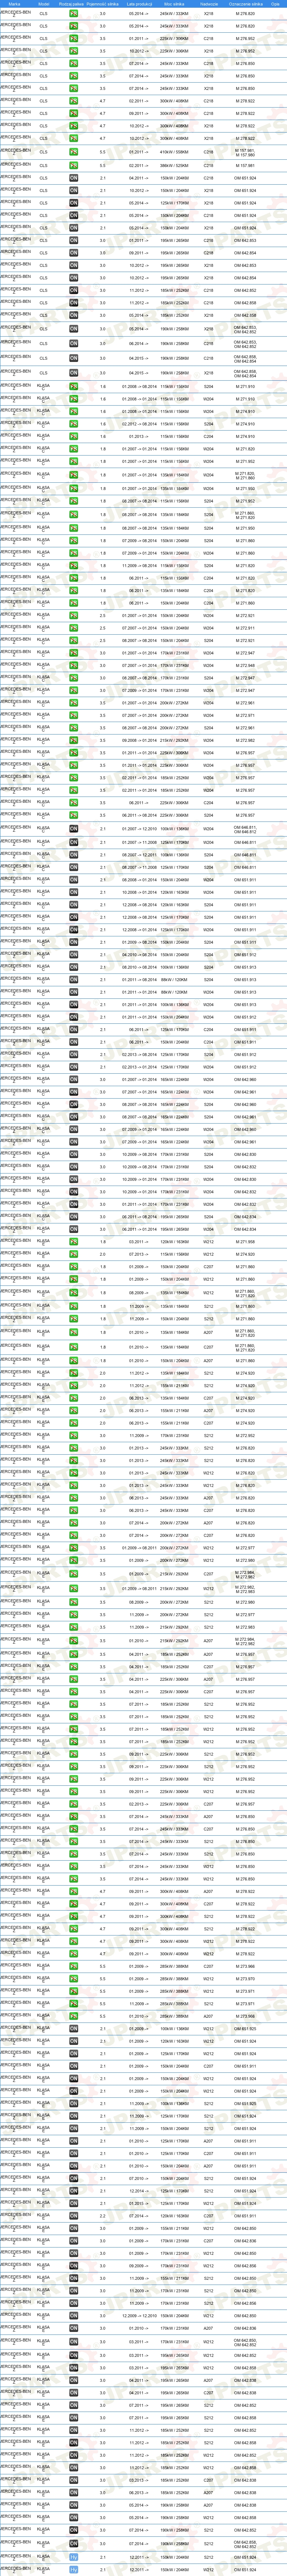Viewport: 287px width, 2576px height.
Task: Click the Marka column header
Action: pyautogui.click(x=14, y=4)
